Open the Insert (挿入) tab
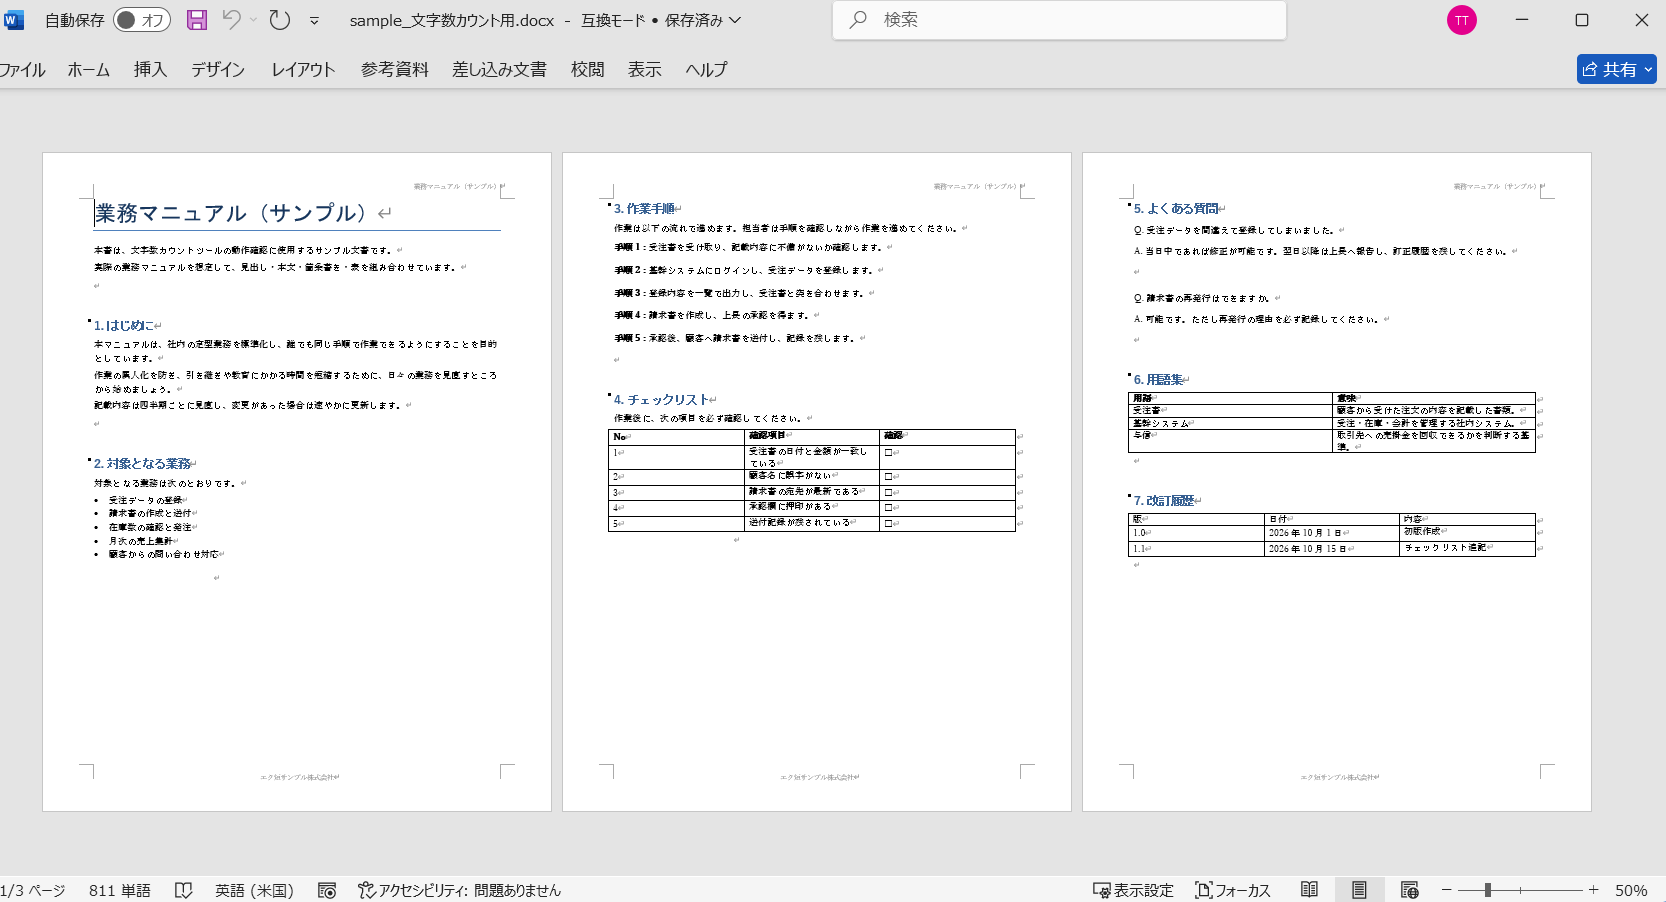The image size is (1666, 902). (150, 69)
